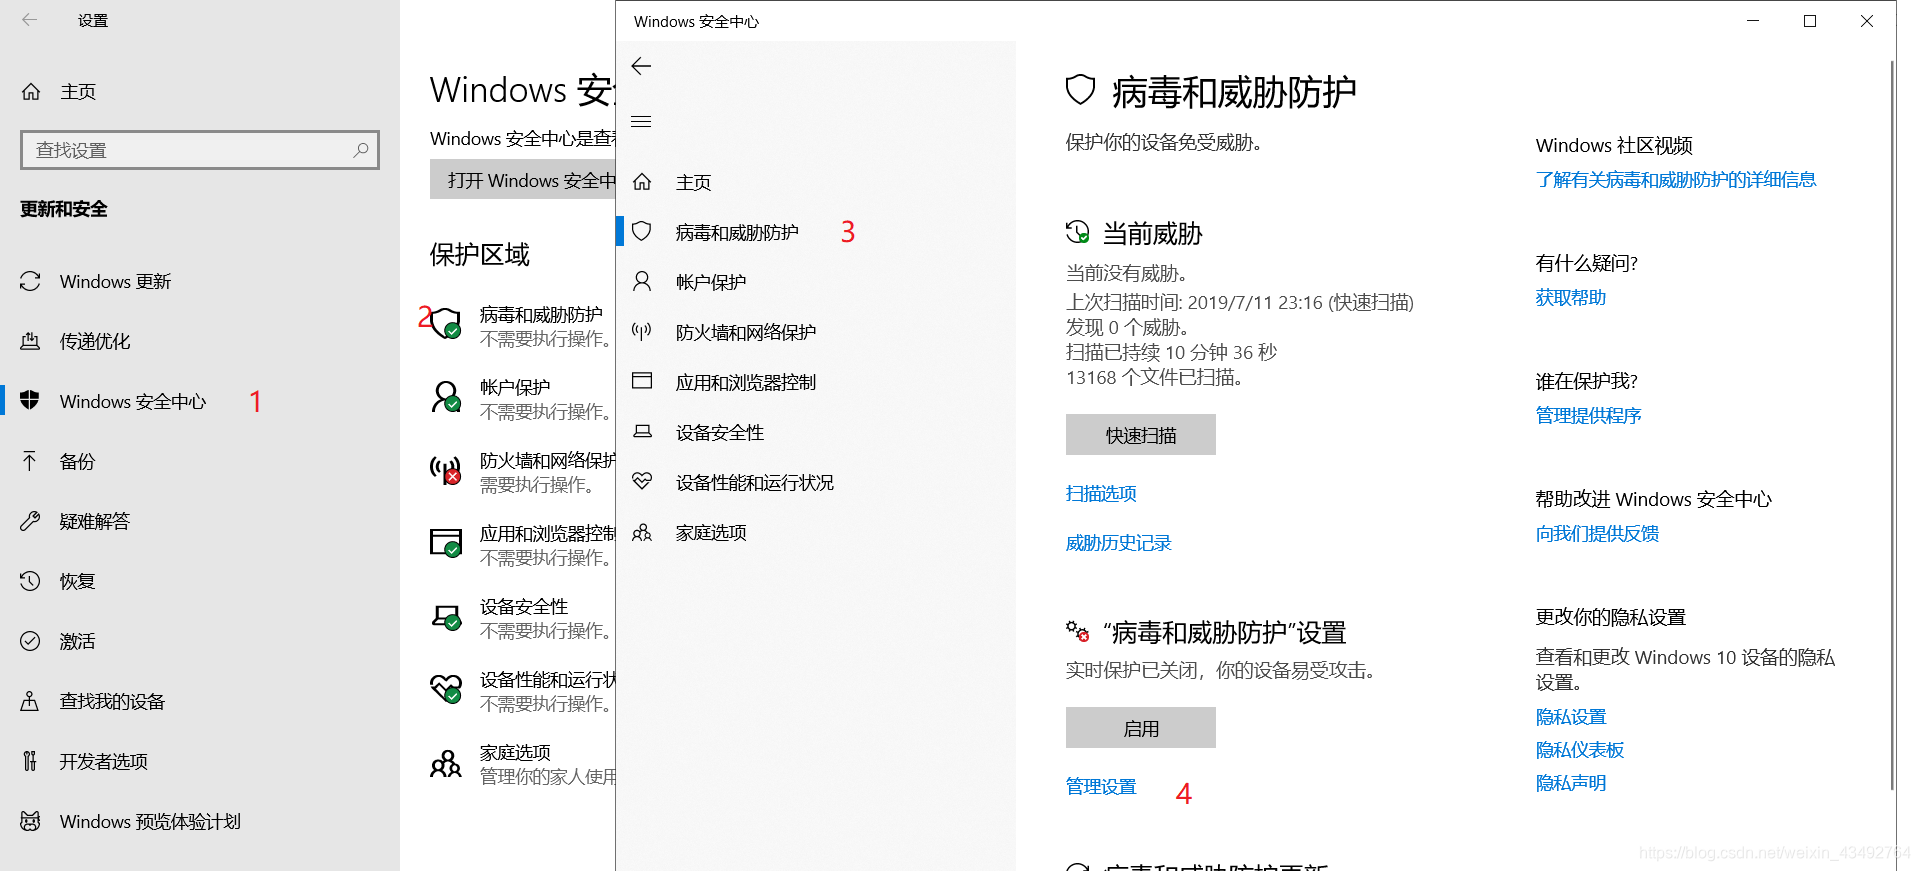Click the Backup arrow icon in Settings

tap(30, 461)
